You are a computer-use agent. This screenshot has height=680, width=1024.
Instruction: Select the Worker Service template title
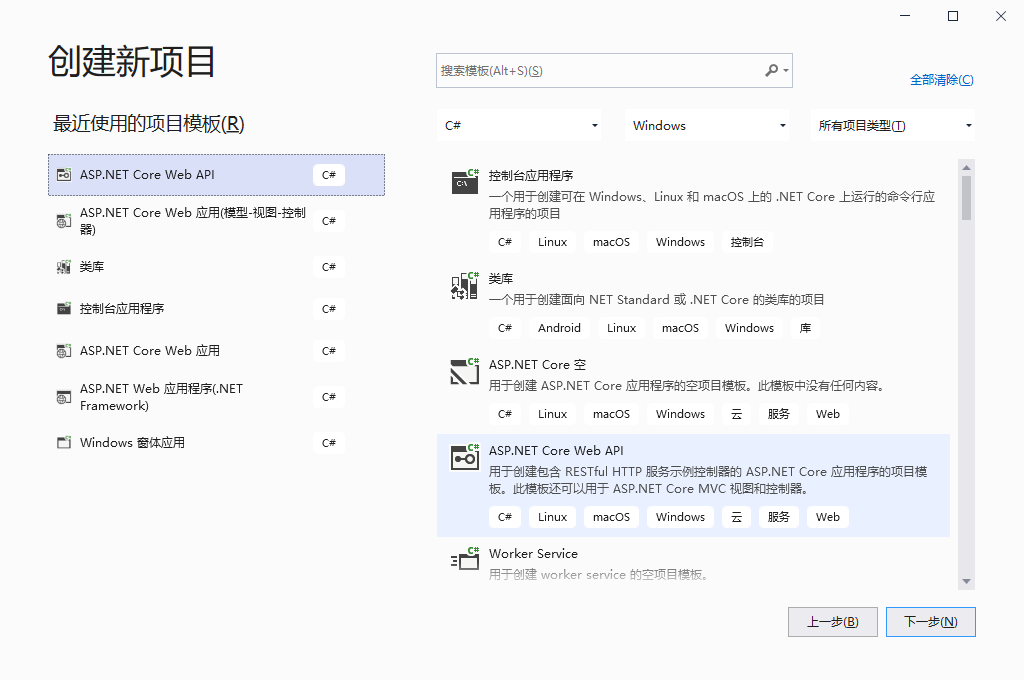[533, 553]
